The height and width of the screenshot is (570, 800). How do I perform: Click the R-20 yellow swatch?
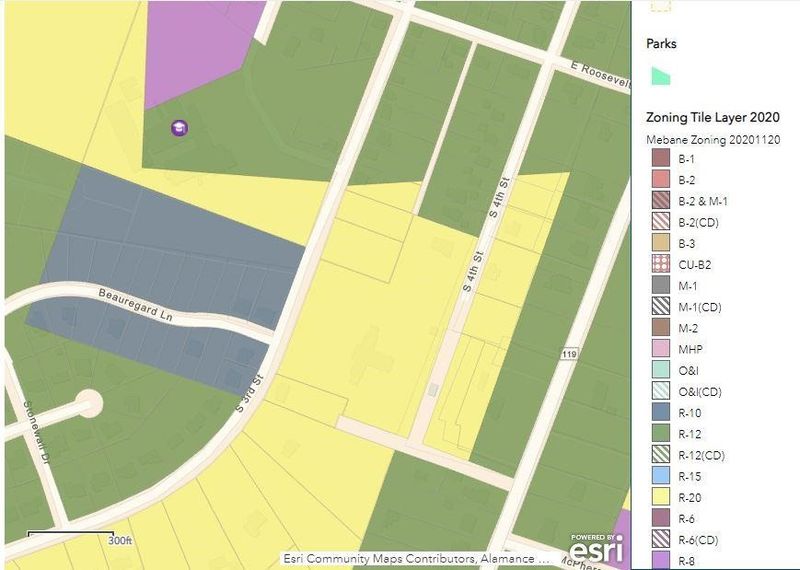[x=661, y=497]
